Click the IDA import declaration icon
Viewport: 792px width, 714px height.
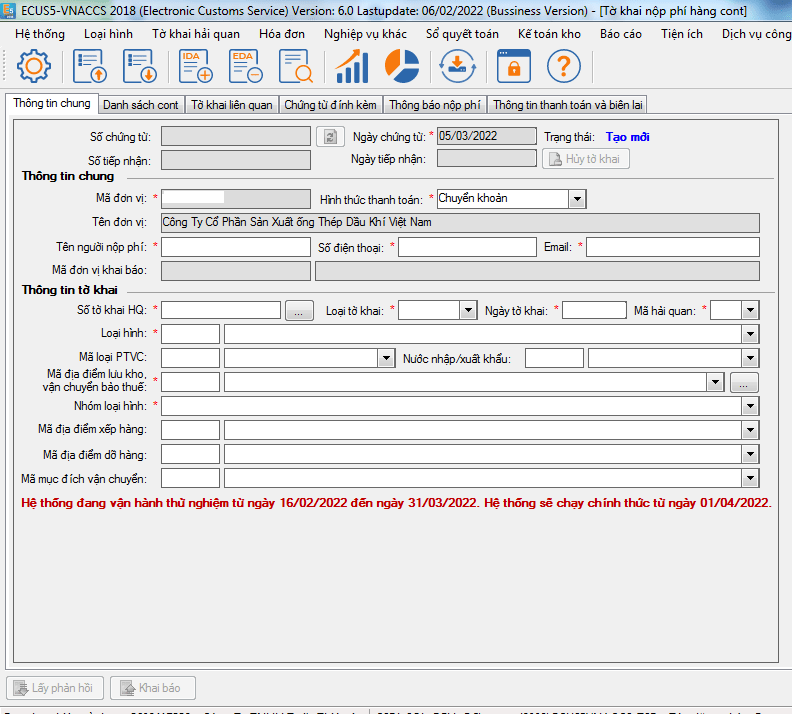coord(195,68)
